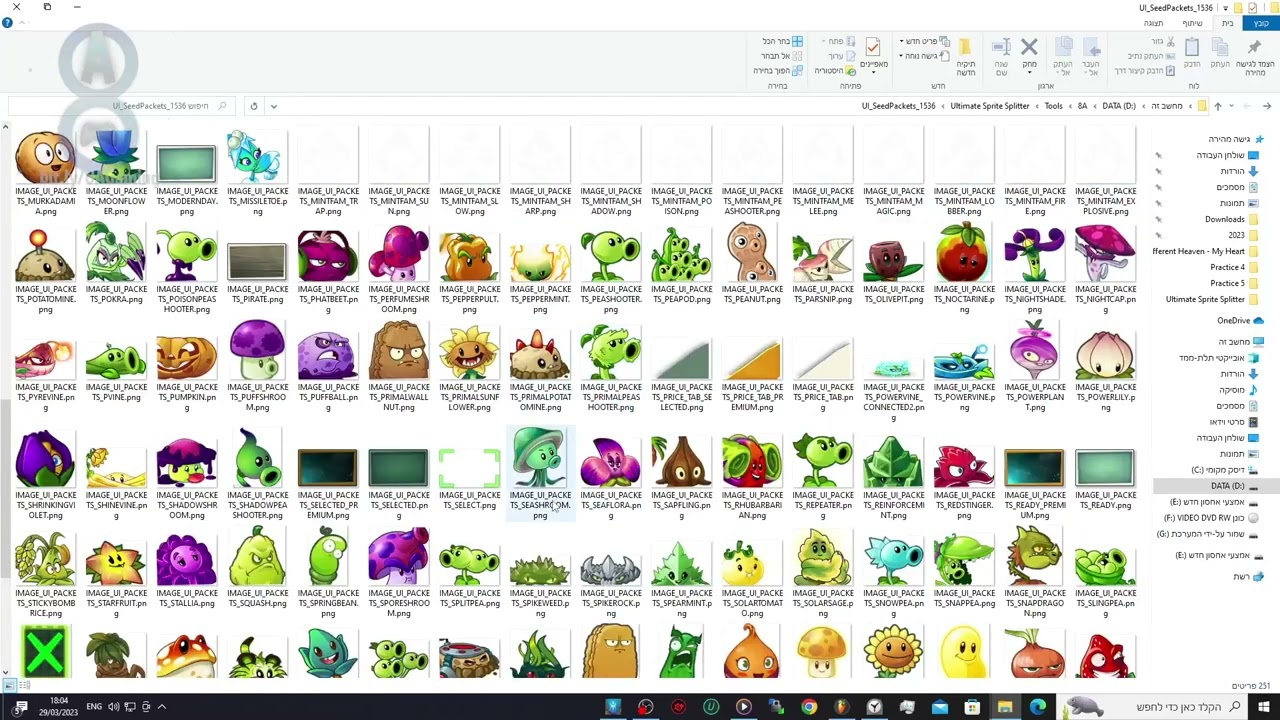This screenshot has height=720, width=1280.
Task: Click Select all (בחר הכל)
Action: coord(783,41)
